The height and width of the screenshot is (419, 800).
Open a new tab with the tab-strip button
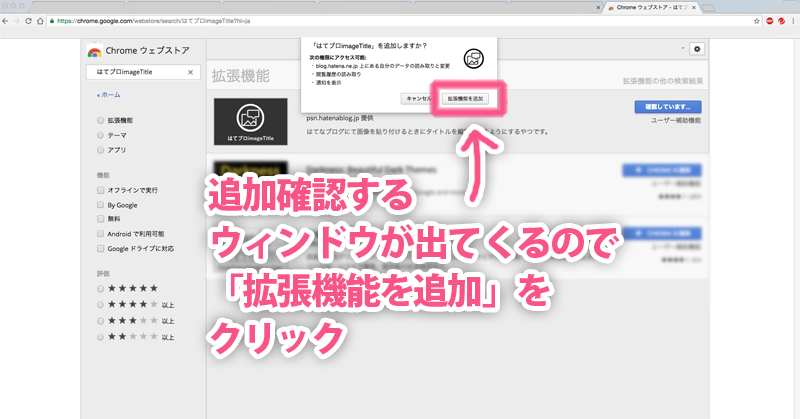coord(708,8)
